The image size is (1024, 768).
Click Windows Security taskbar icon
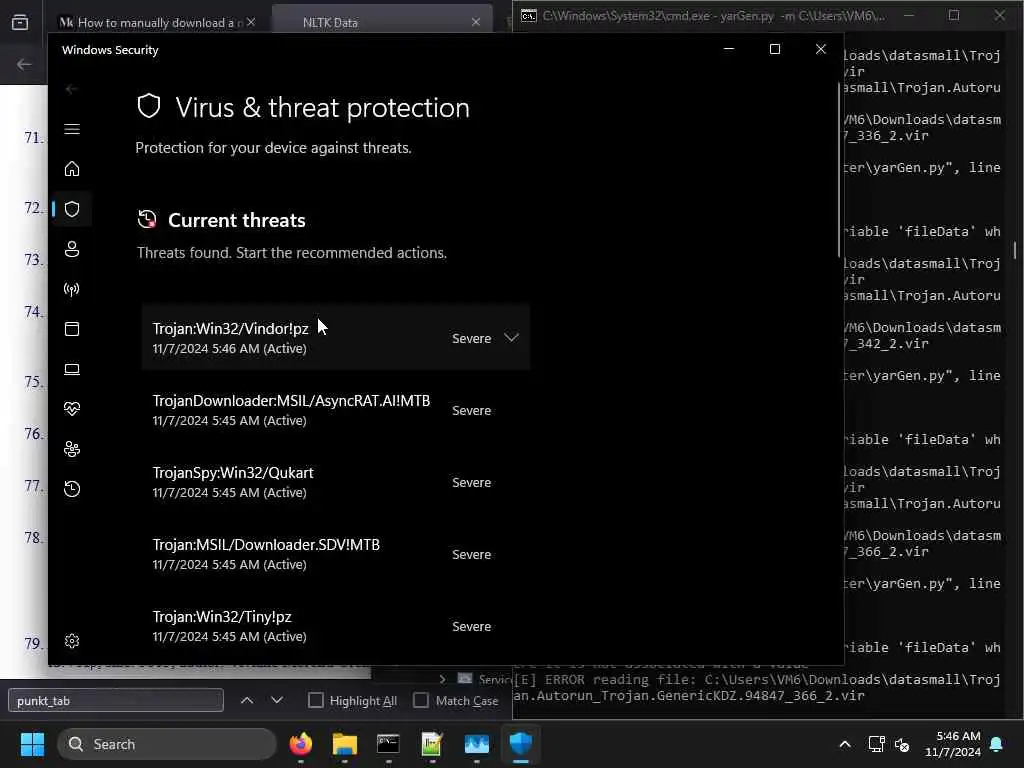[520, 744]
